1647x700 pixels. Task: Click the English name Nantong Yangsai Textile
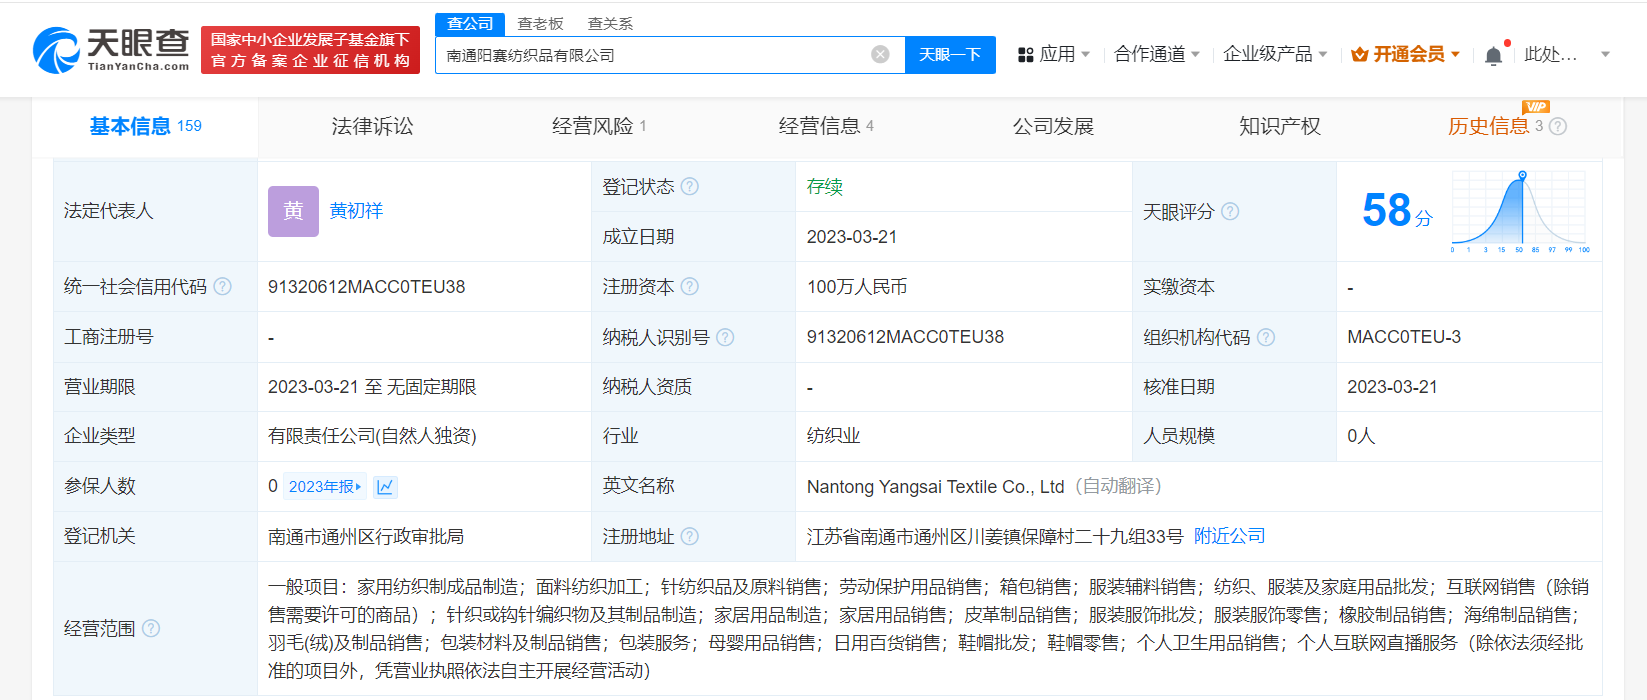tap(935, 487)
